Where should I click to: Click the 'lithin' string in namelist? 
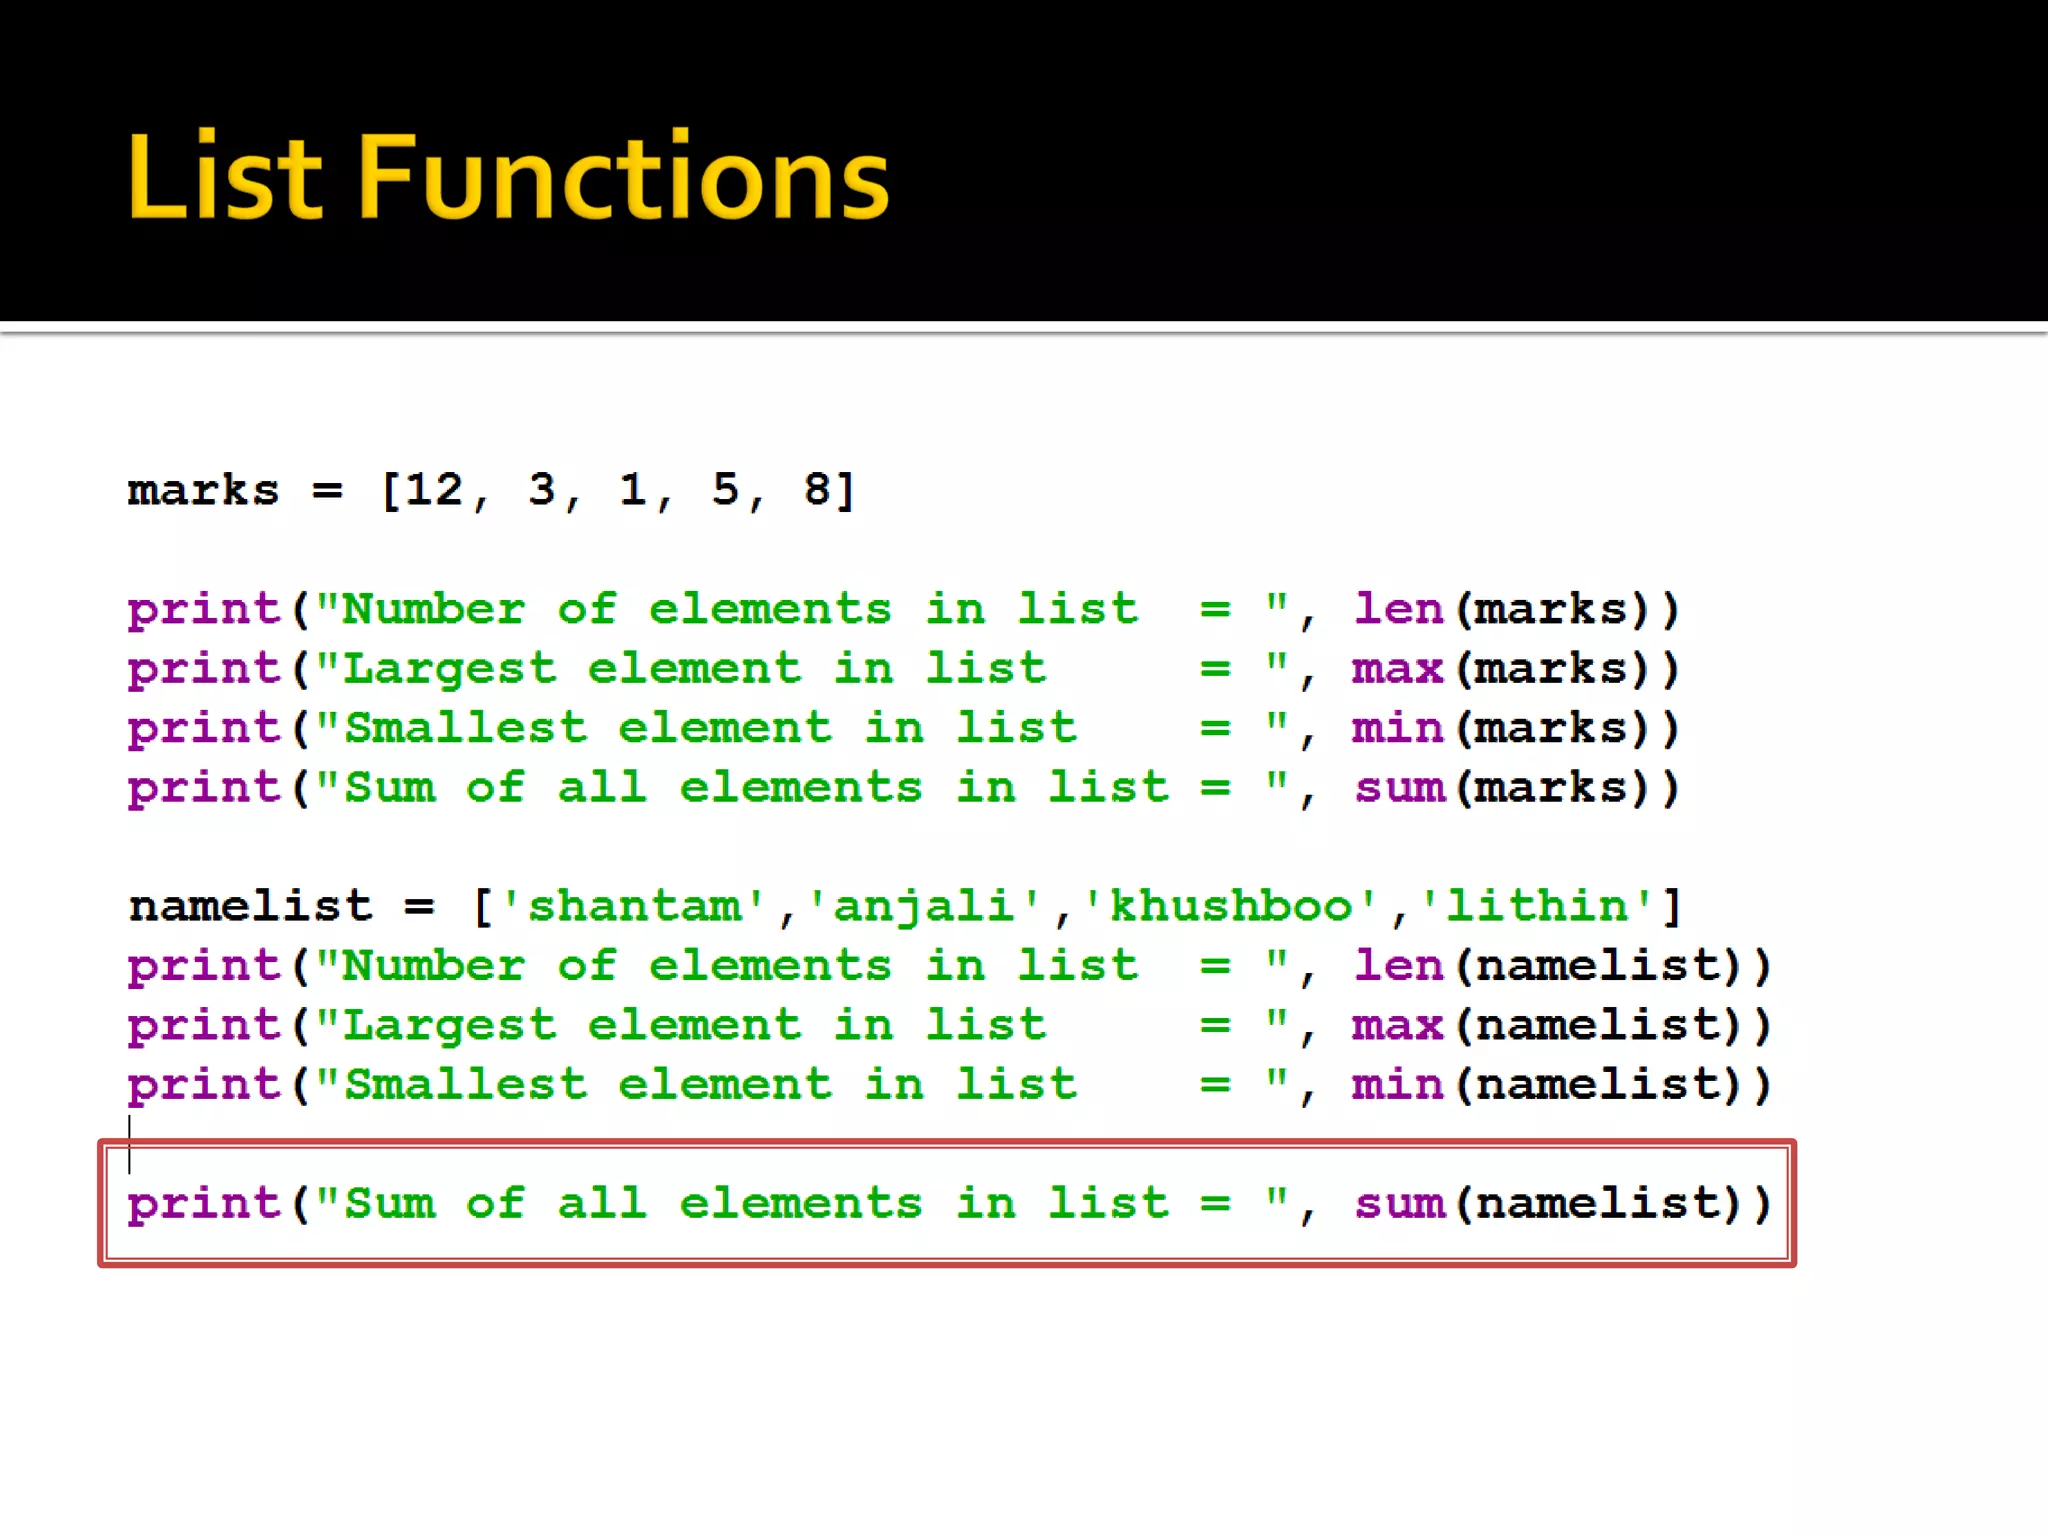pos(1536,906)
